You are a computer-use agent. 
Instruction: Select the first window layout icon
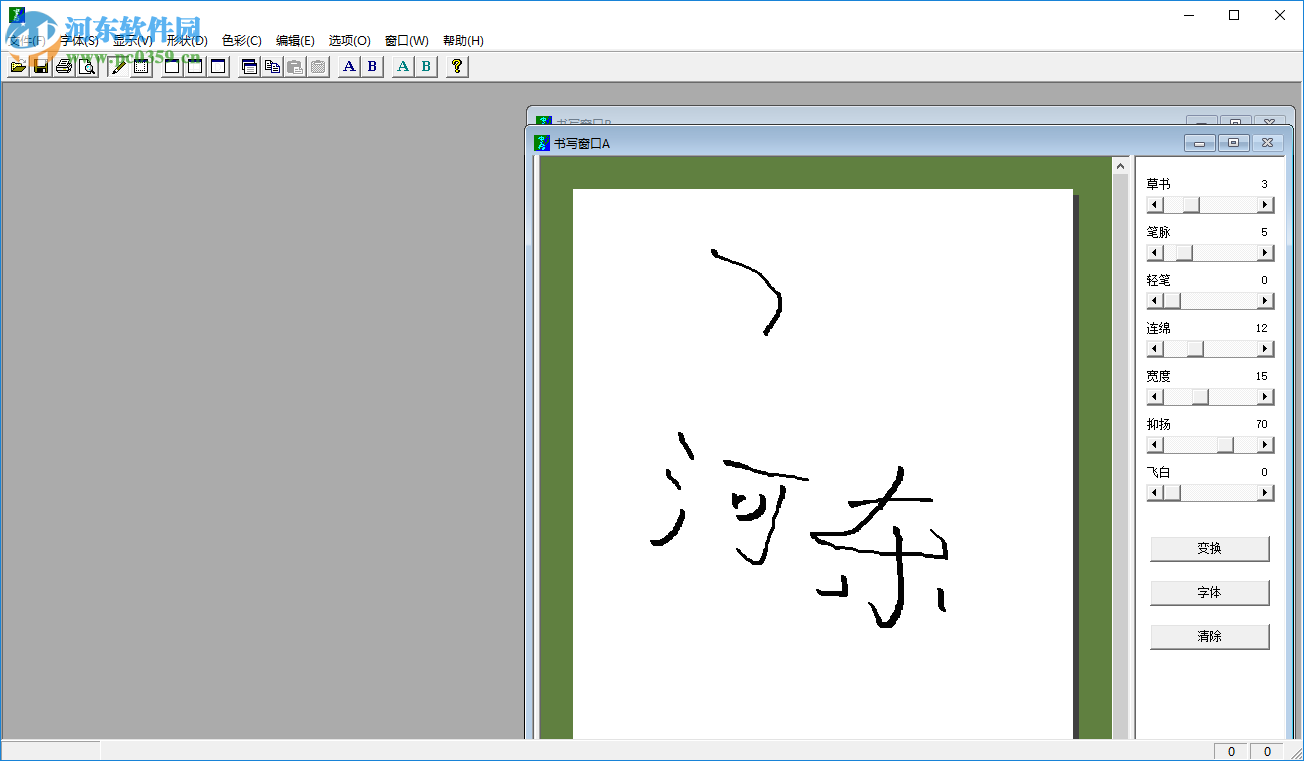[171, 66]
